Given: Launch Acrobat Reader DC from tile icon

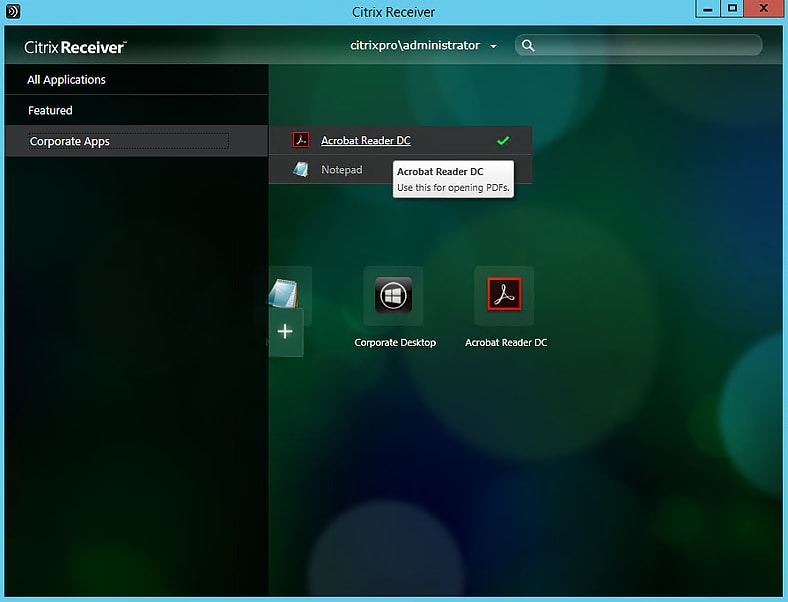Looking at the screenshot, I should (505, 294).
